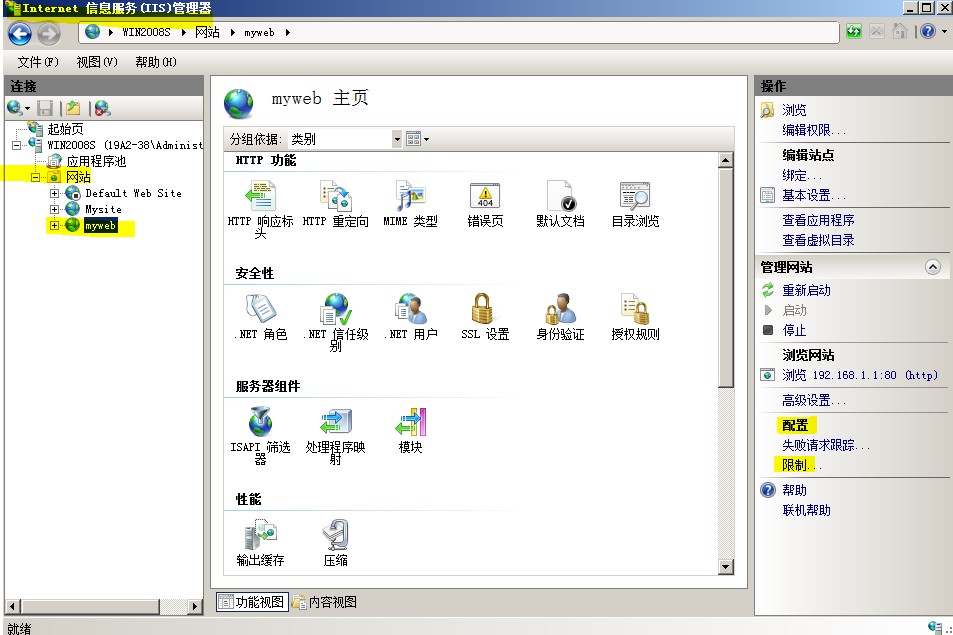Open 模块 feature
Image resolution: width=953 pixels, height=635 pixels.
point(410,430)
